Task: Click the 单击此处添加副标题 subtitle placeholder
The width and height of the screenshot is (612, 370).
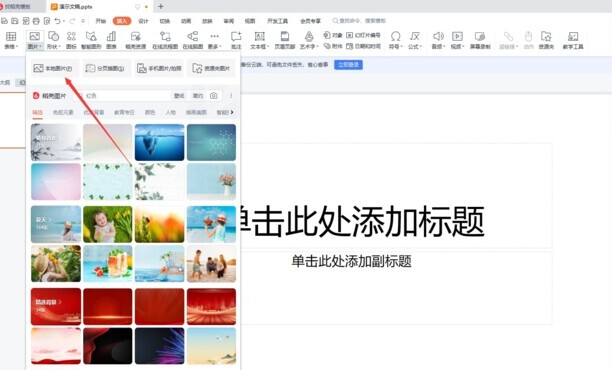Action: click(351, 261)
